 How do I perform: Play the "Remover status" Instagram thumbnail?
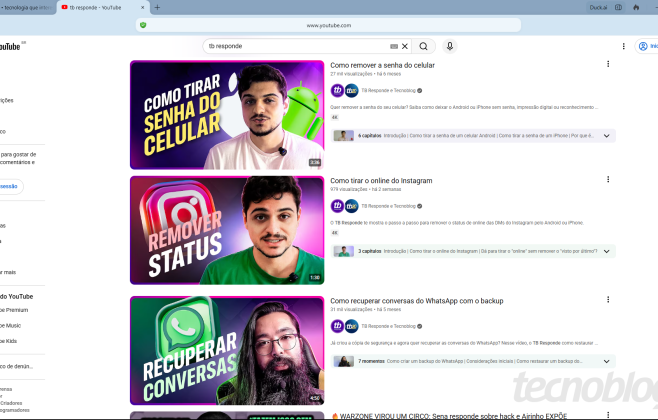pyautogui.click(x=227, y=230)
